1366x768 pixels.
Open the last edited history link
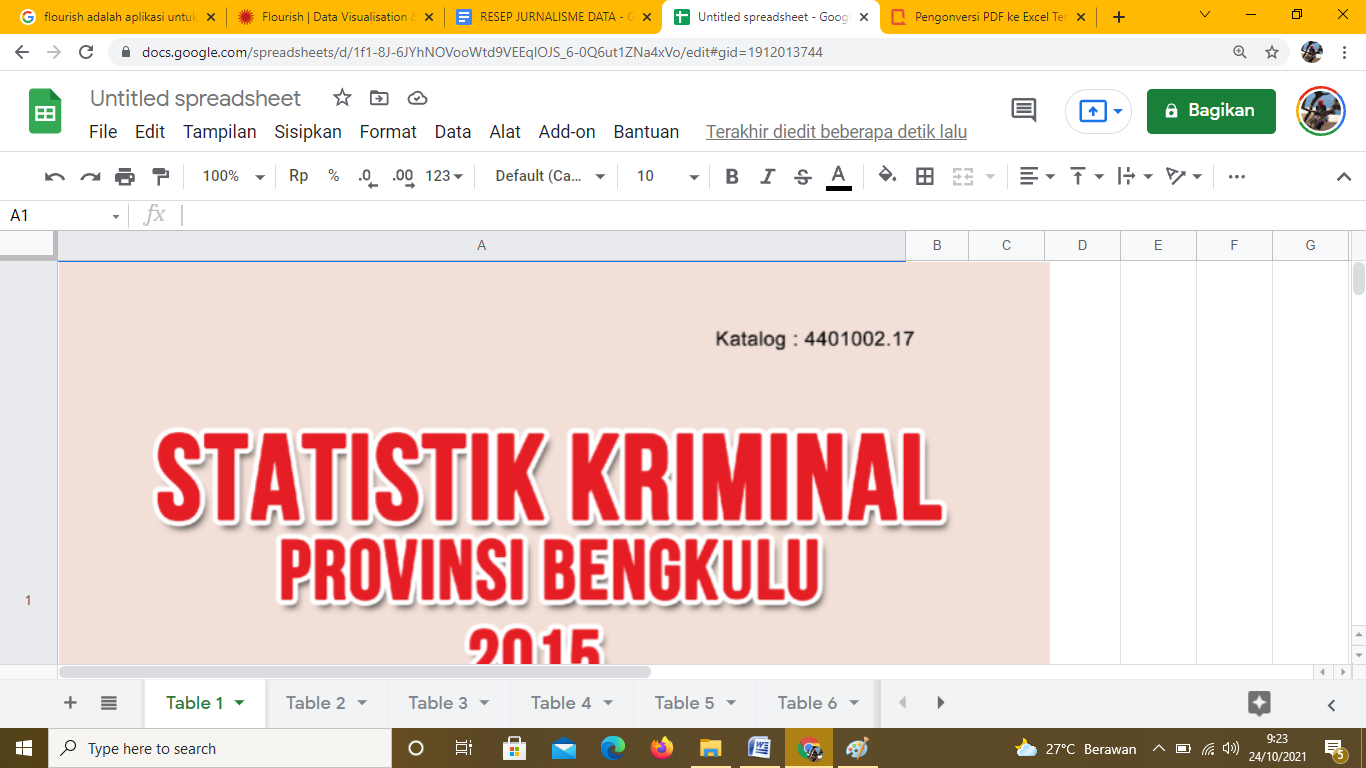pyautogui.click(x=836, y=132)
